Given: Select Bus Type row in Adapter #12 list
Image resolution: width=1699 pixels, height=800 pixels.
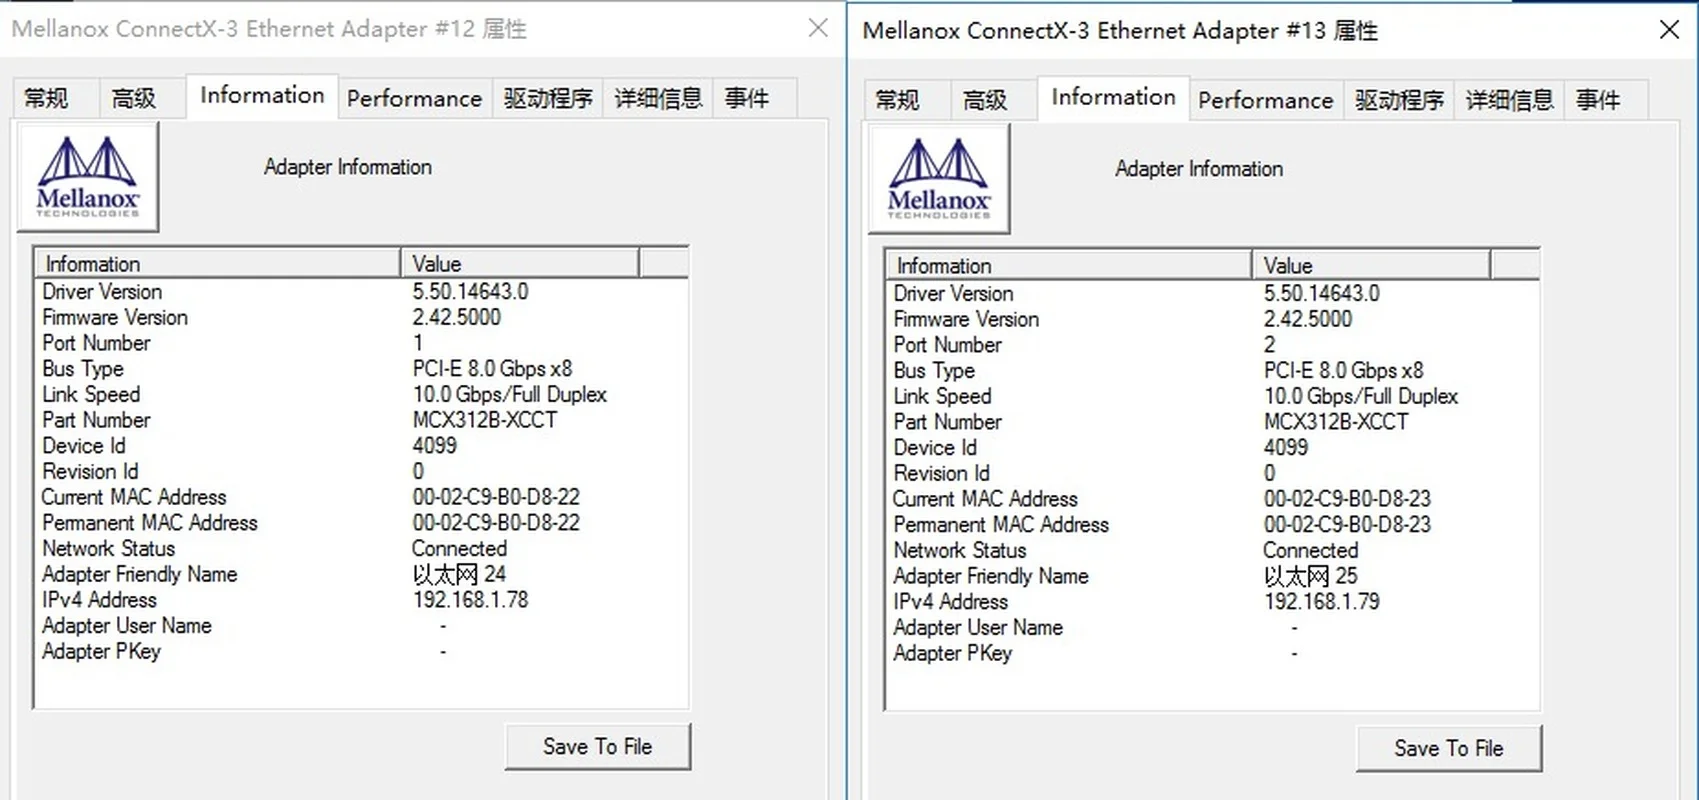Looking at the screenshot, I should [x=361, y=369].
